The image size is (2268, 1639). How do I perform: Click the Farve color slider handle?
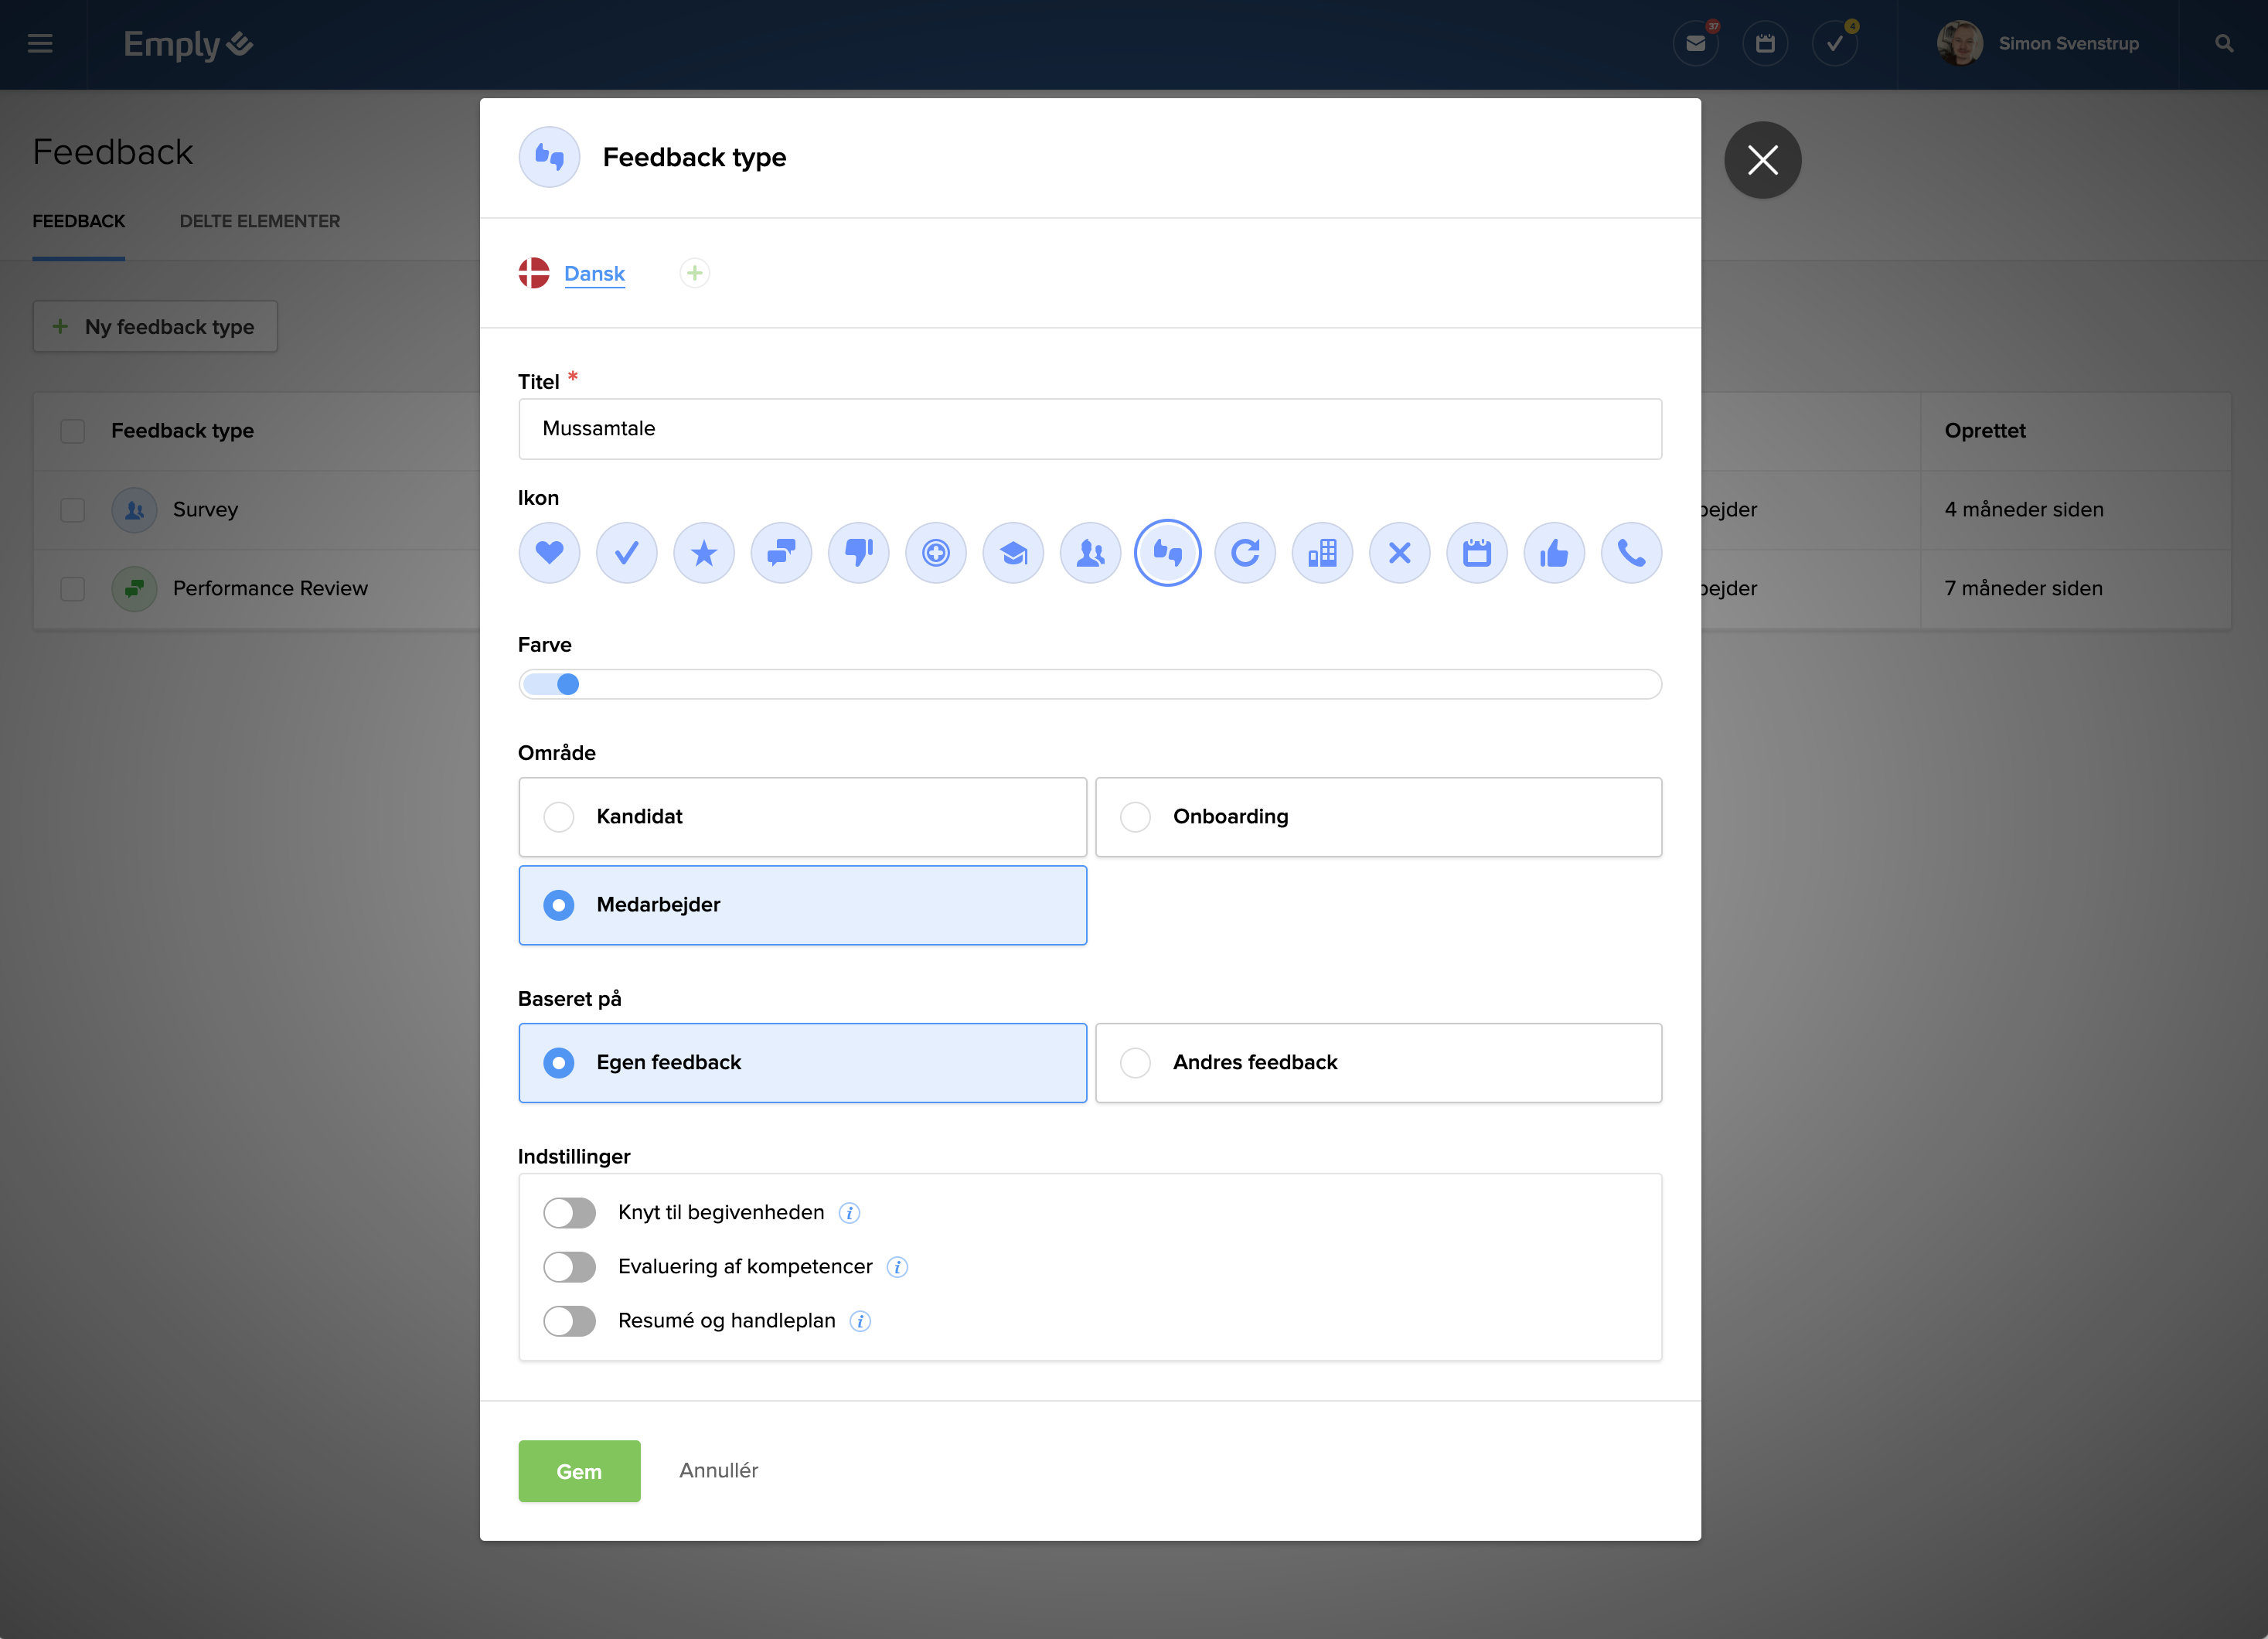567,684
